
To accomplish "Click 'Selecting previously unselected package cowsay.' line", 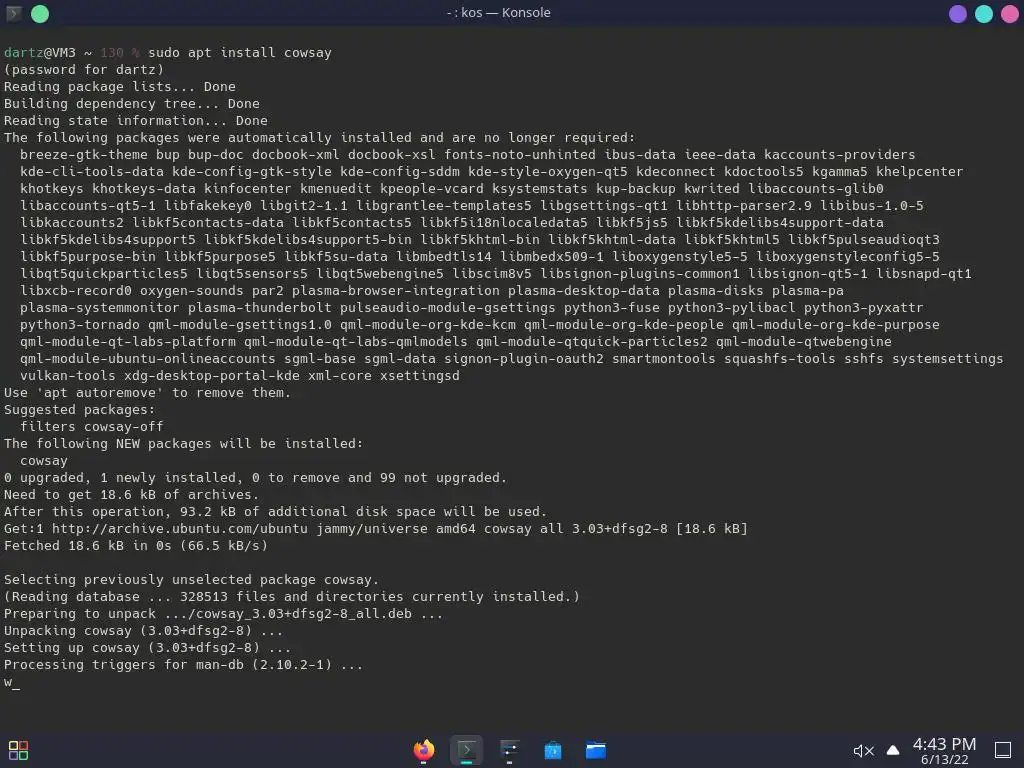I will point(191,579).
